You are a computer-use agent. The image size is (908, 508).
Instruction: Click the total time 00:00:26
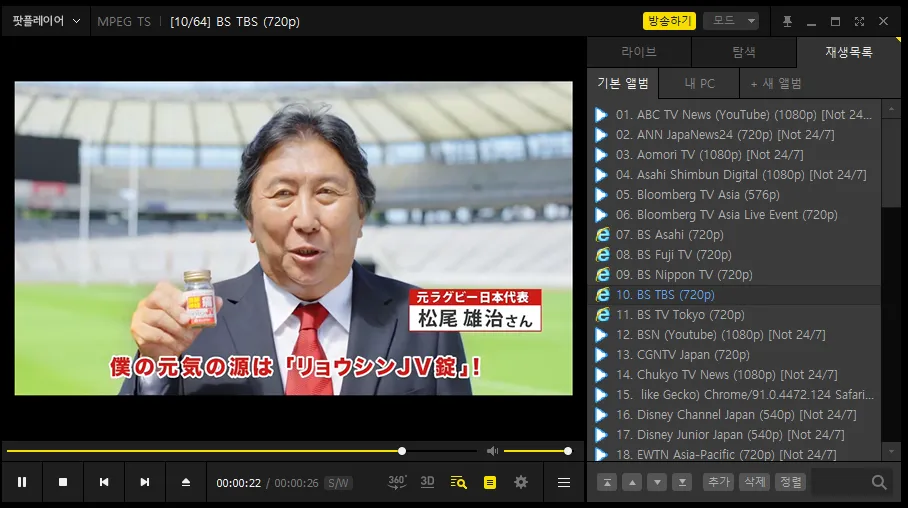tap(296, 483)
